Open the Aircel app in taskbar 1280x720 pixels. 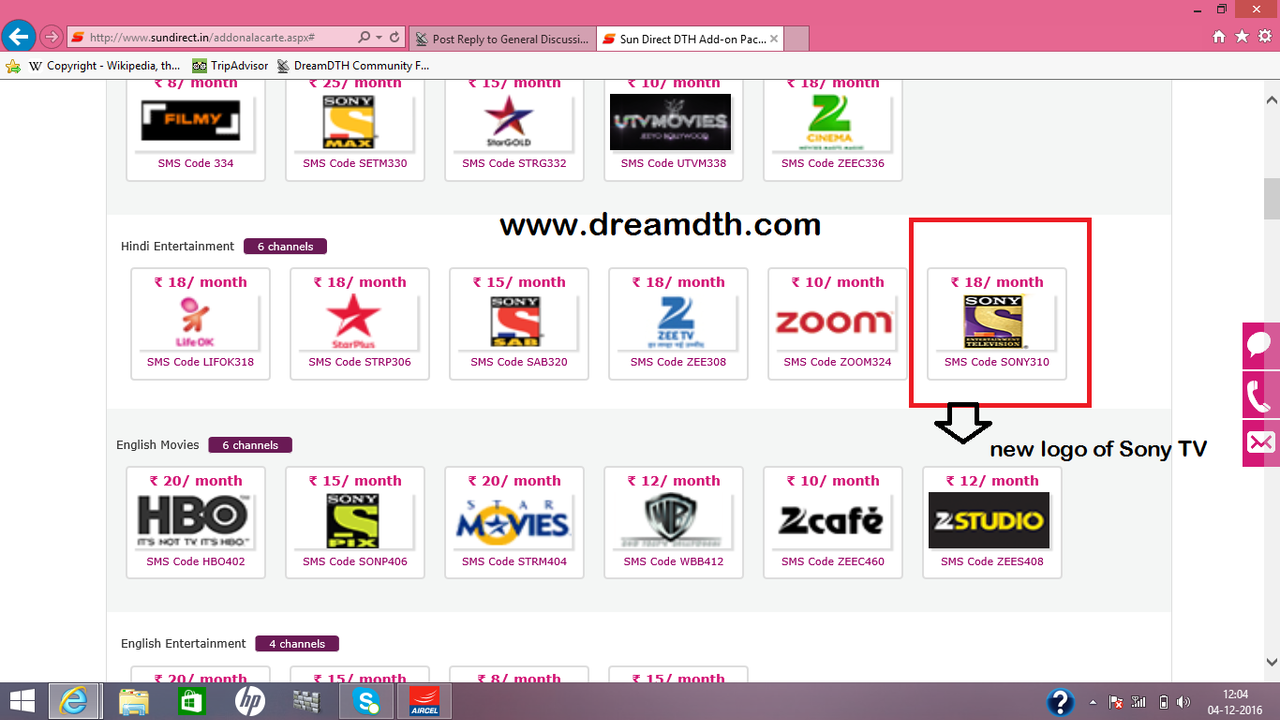coord(424,701)
